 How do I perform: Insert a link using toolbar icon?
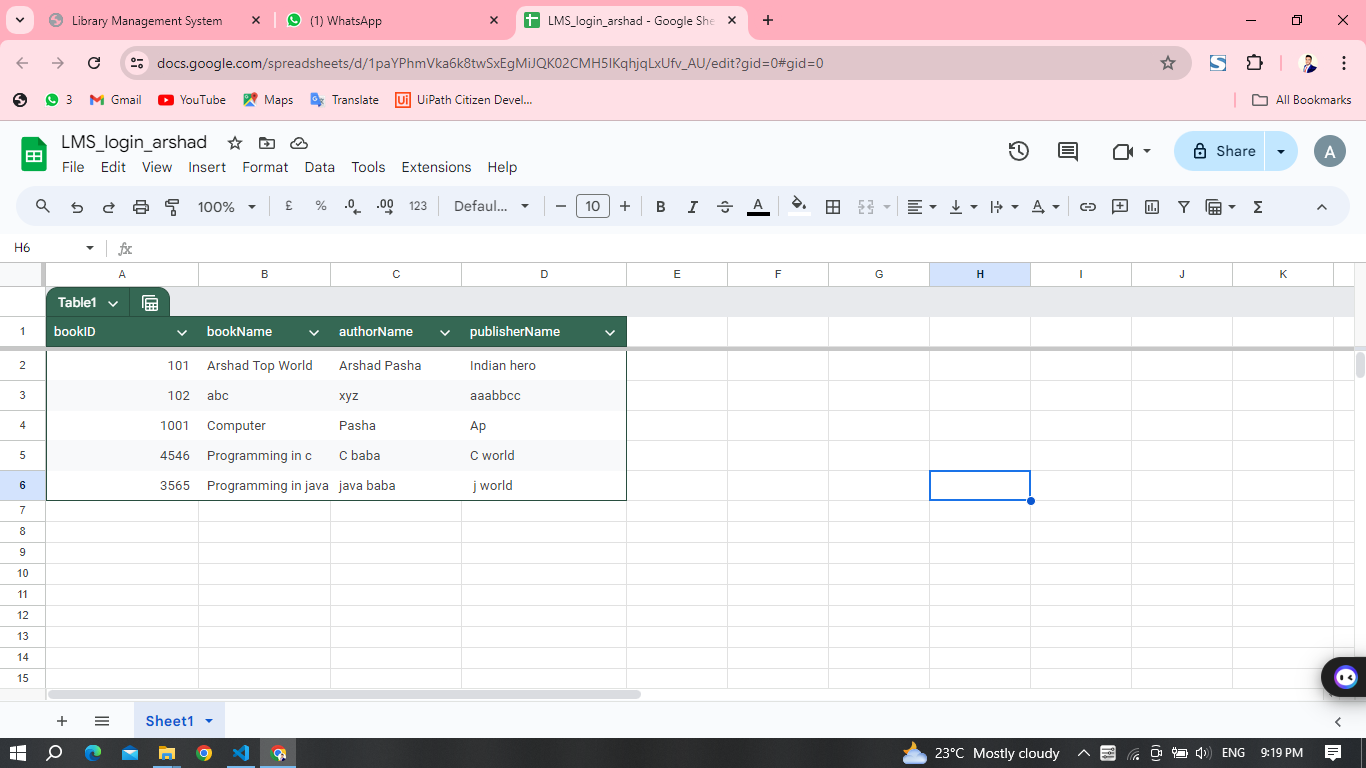coord(1088,207)
